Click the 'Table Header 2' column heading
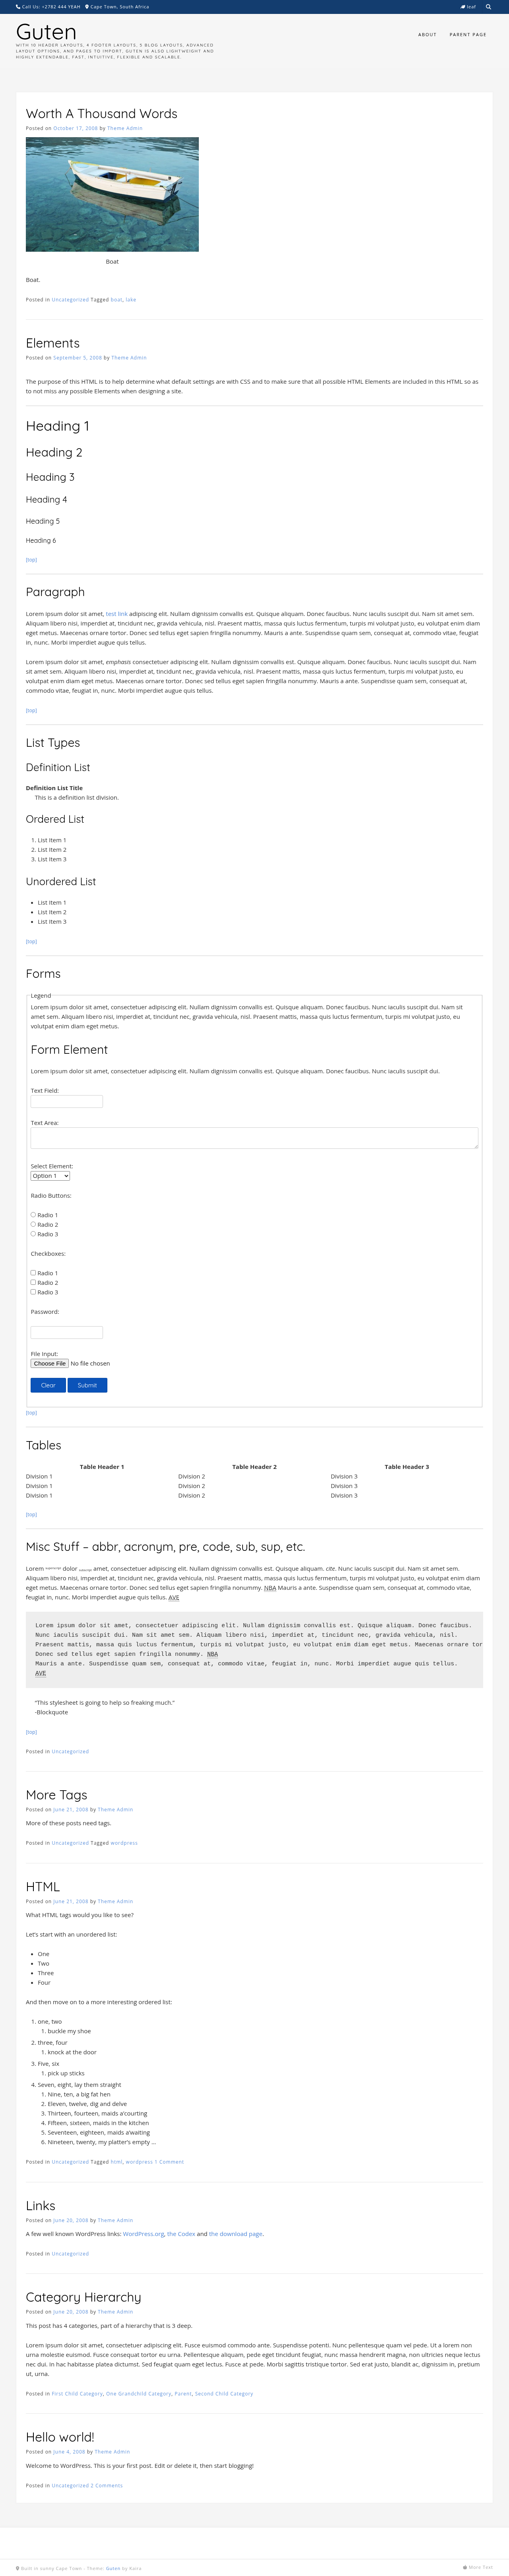This screenshot has width=509, height=2576. click(x=254, y=1467)
